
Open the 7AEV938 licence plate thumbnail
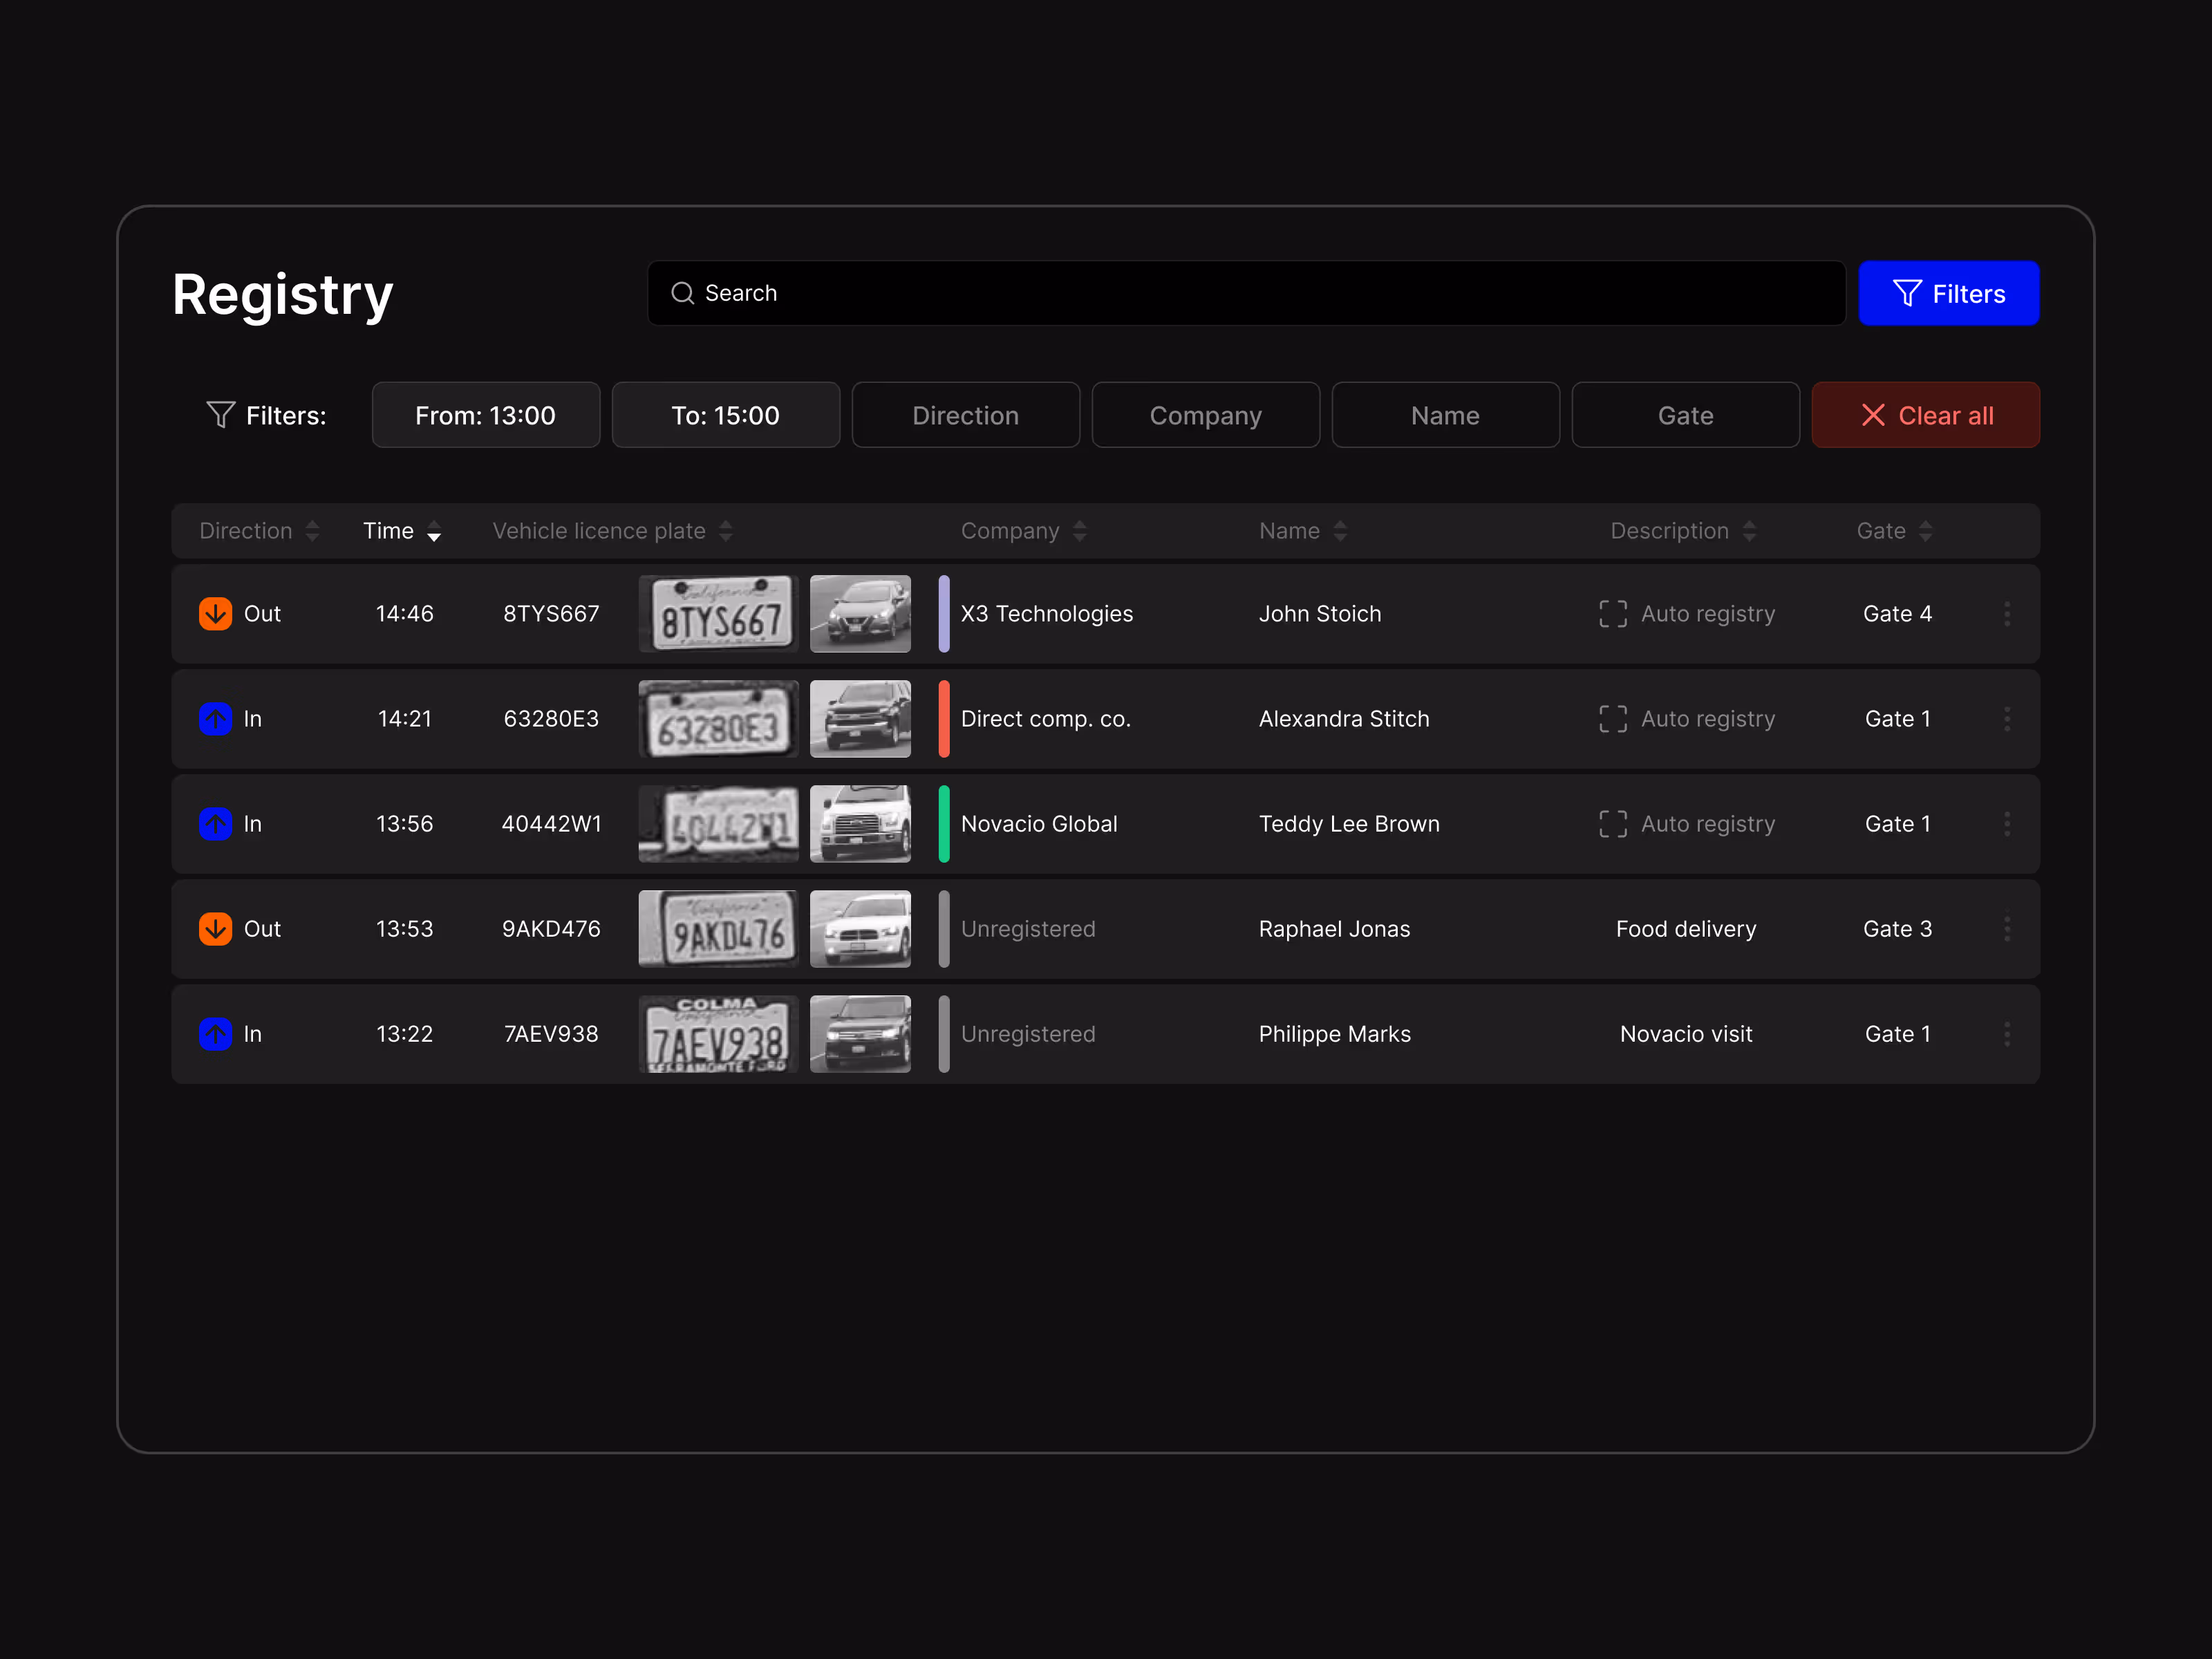717,1033
